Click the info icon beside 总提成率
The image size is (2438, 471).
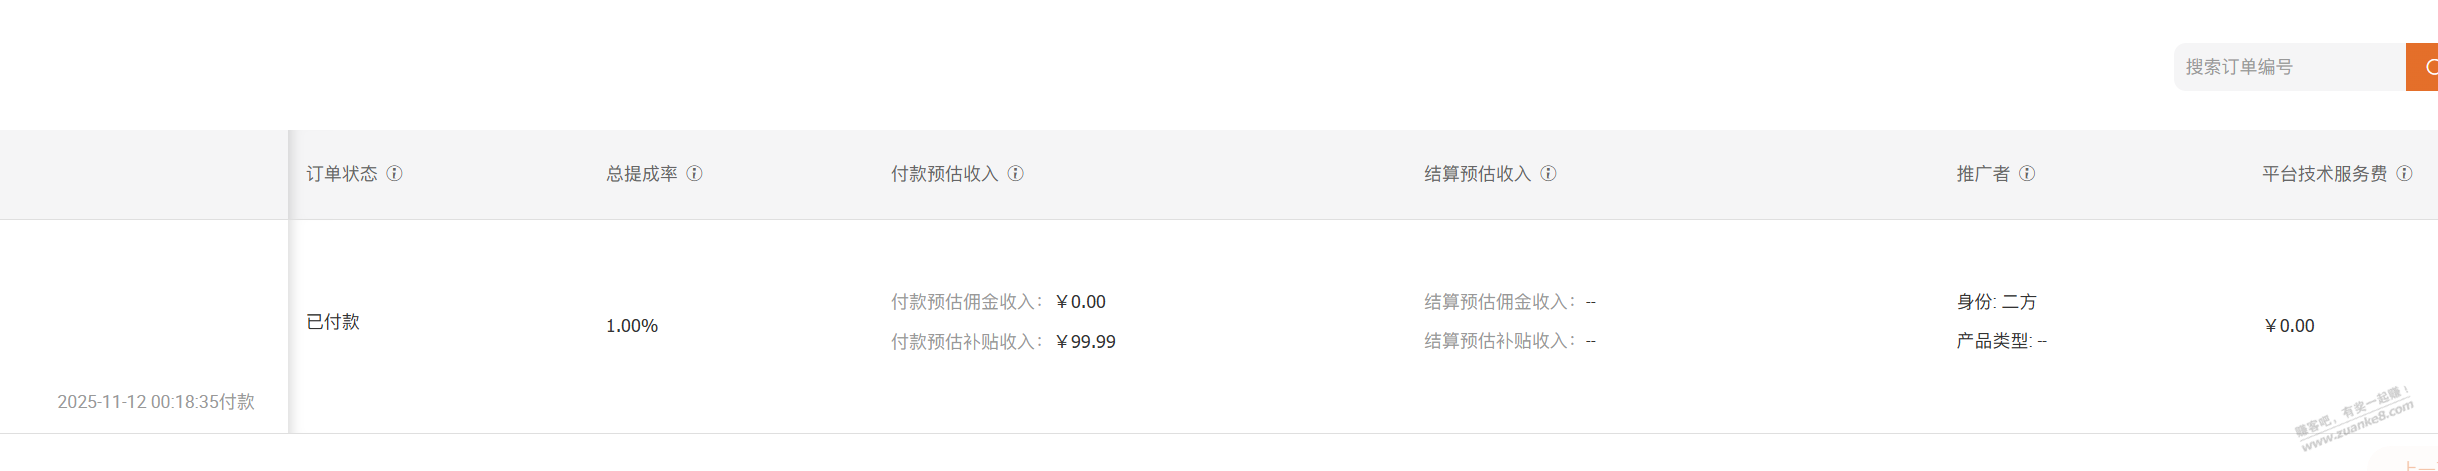(694, 174)
